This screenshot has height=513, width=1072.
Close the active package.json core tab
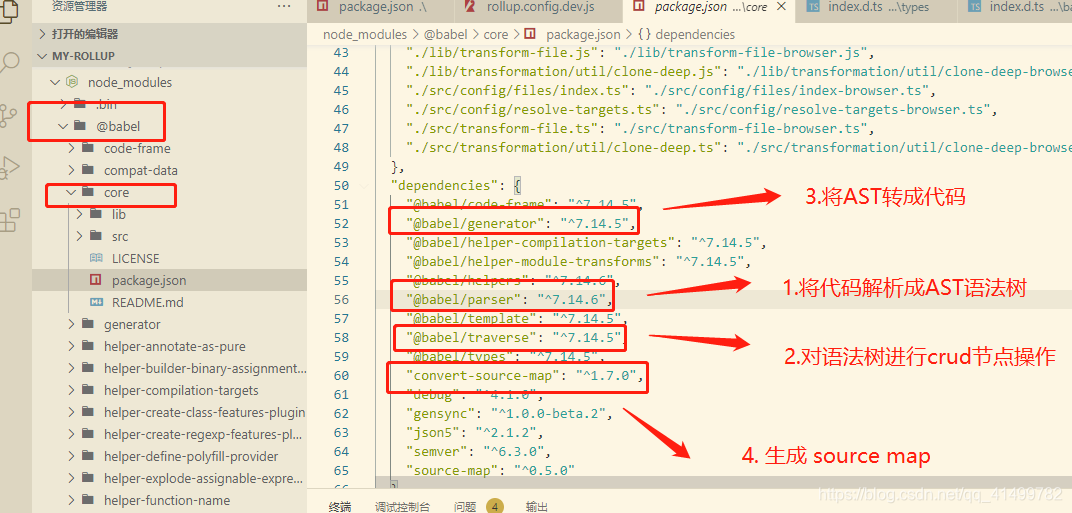coord(782,7)
